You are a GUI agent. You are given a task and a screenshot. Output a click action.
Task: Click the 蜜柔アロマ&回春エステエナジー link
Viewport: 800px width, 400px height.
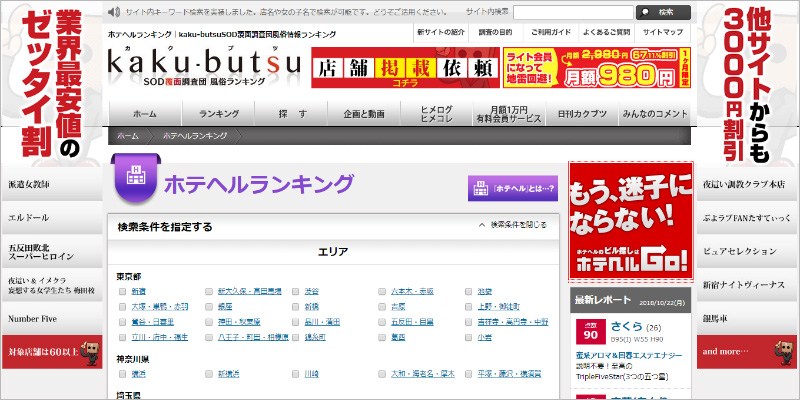coord(629,355)
